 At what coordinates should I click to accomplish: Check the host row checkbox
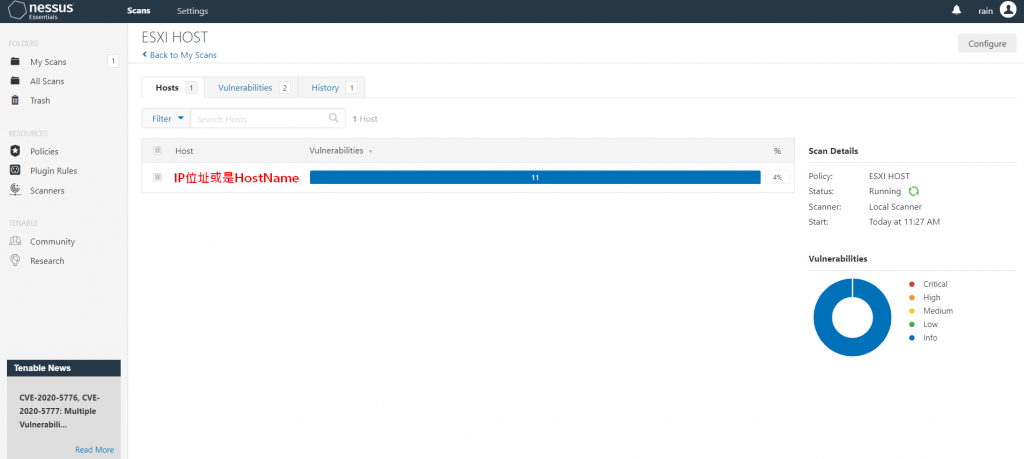(x=157, y=177)
